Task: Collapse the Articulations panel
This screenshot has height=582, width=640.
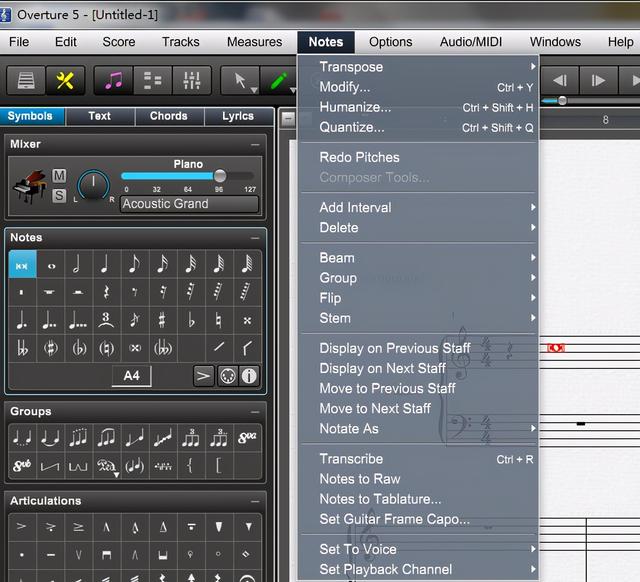Action: [255, 501]
